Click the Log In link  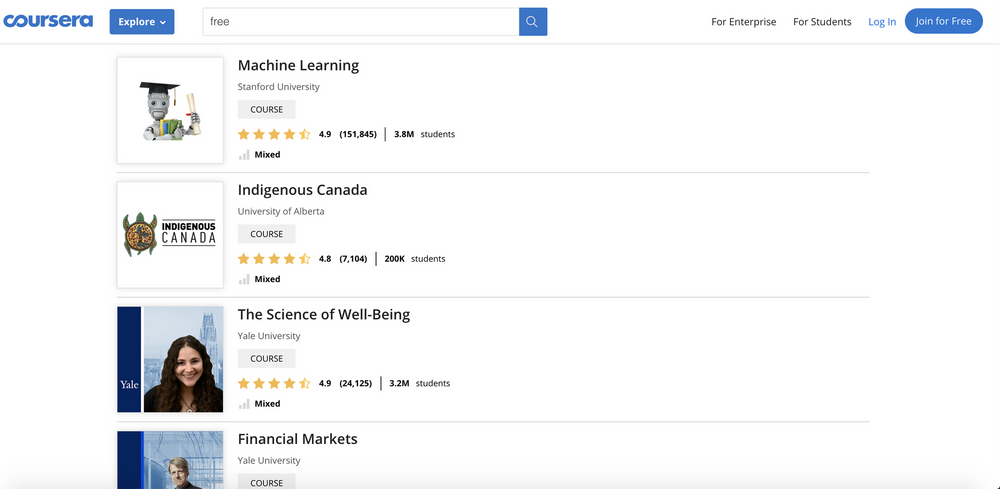coord(882,22)
